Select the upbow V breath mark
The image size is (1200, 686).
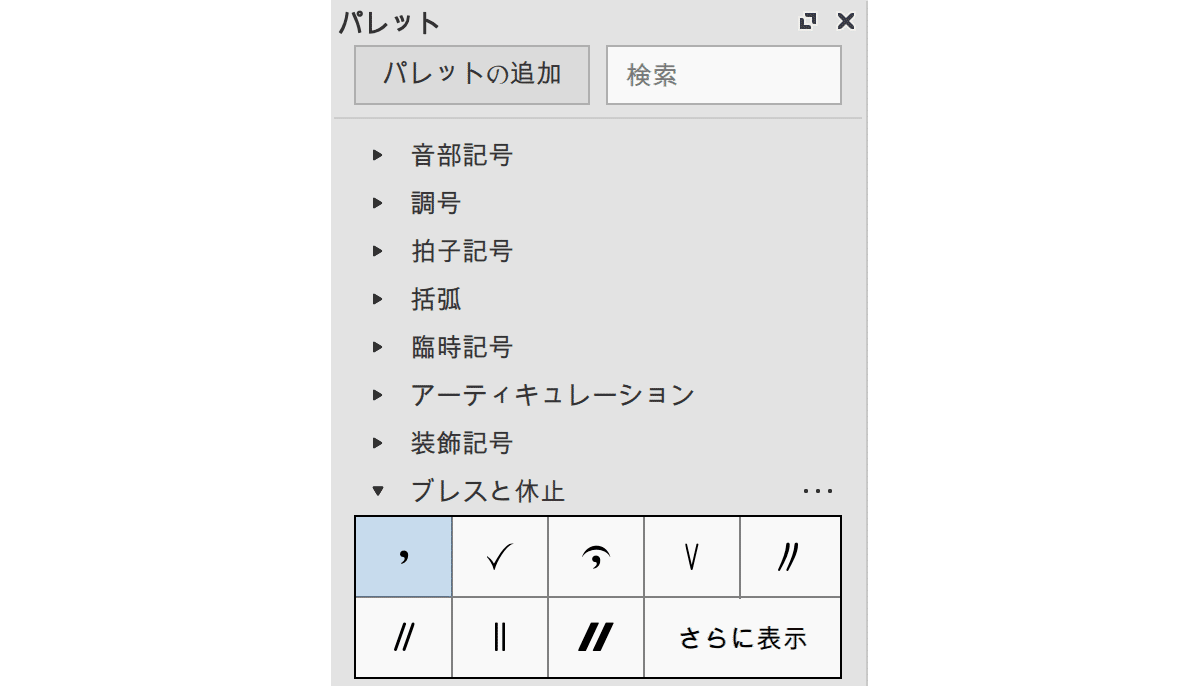pyautogui.click(x=692, y=557)
